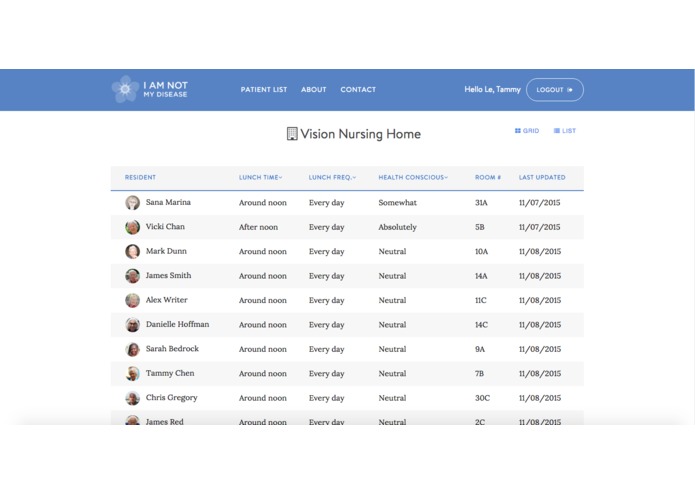Click 'Every day' in Tammy Chen's row
Screen dimensions: 695x494
[x=327, y=373]
